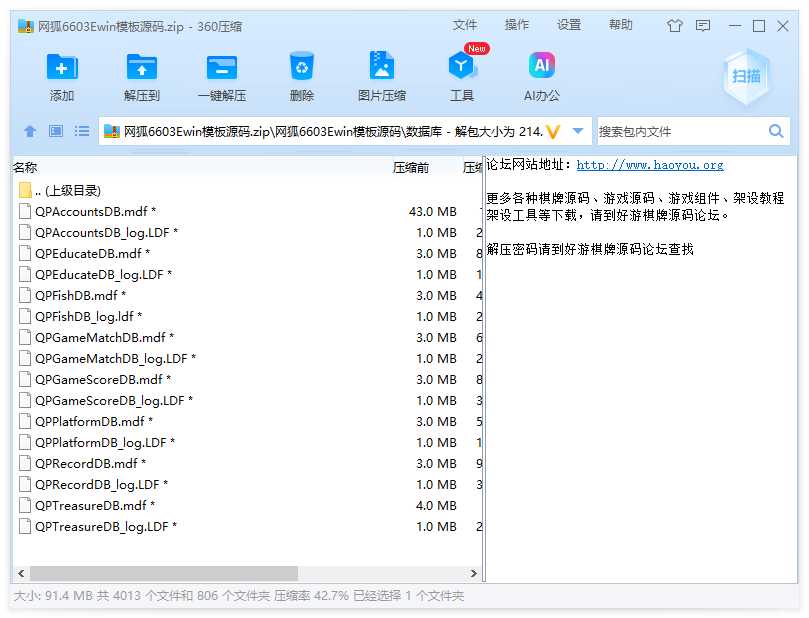Click the V-shaped icon in address bar
809x618 pixels.
(x=553, y=132)
